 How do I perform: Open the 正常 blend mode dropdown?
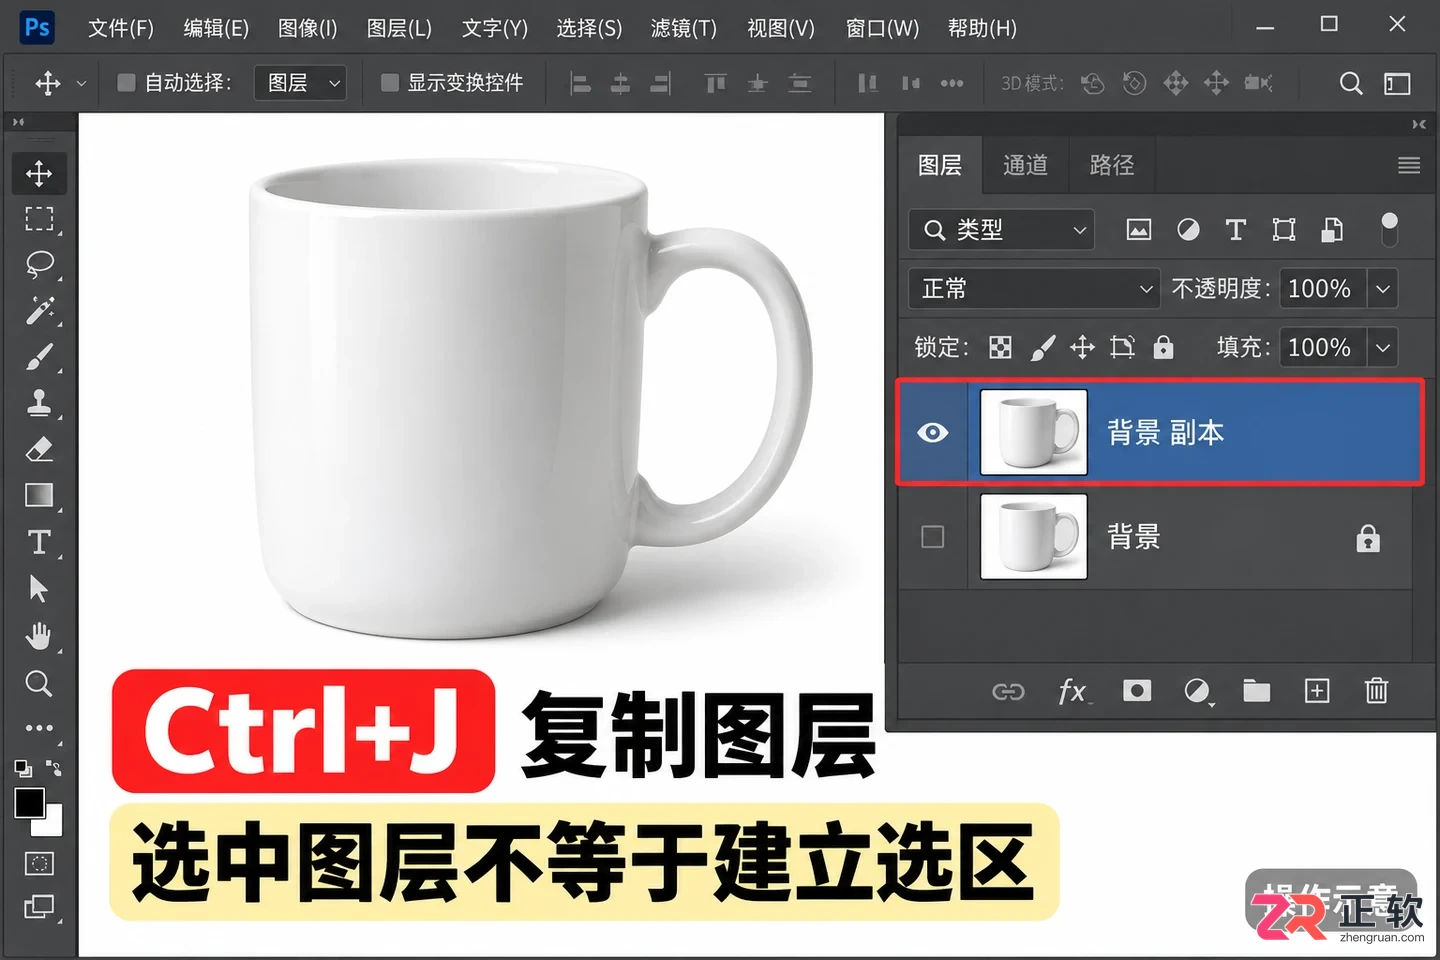(1034, 289)
